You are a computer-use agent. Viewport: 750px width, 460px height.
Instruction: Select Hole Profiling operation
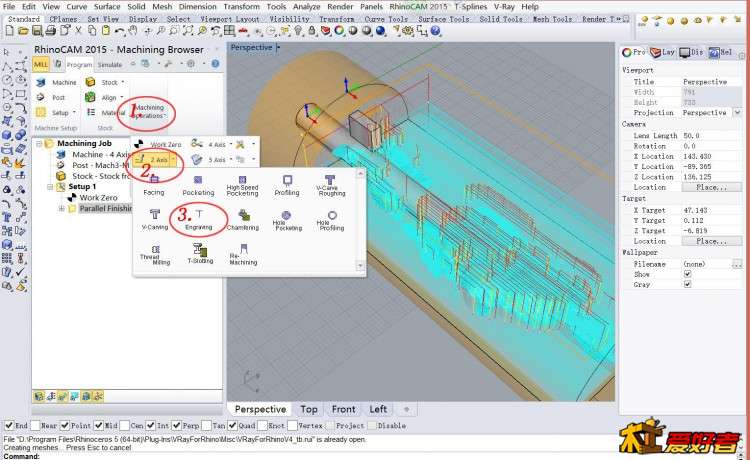331,221
